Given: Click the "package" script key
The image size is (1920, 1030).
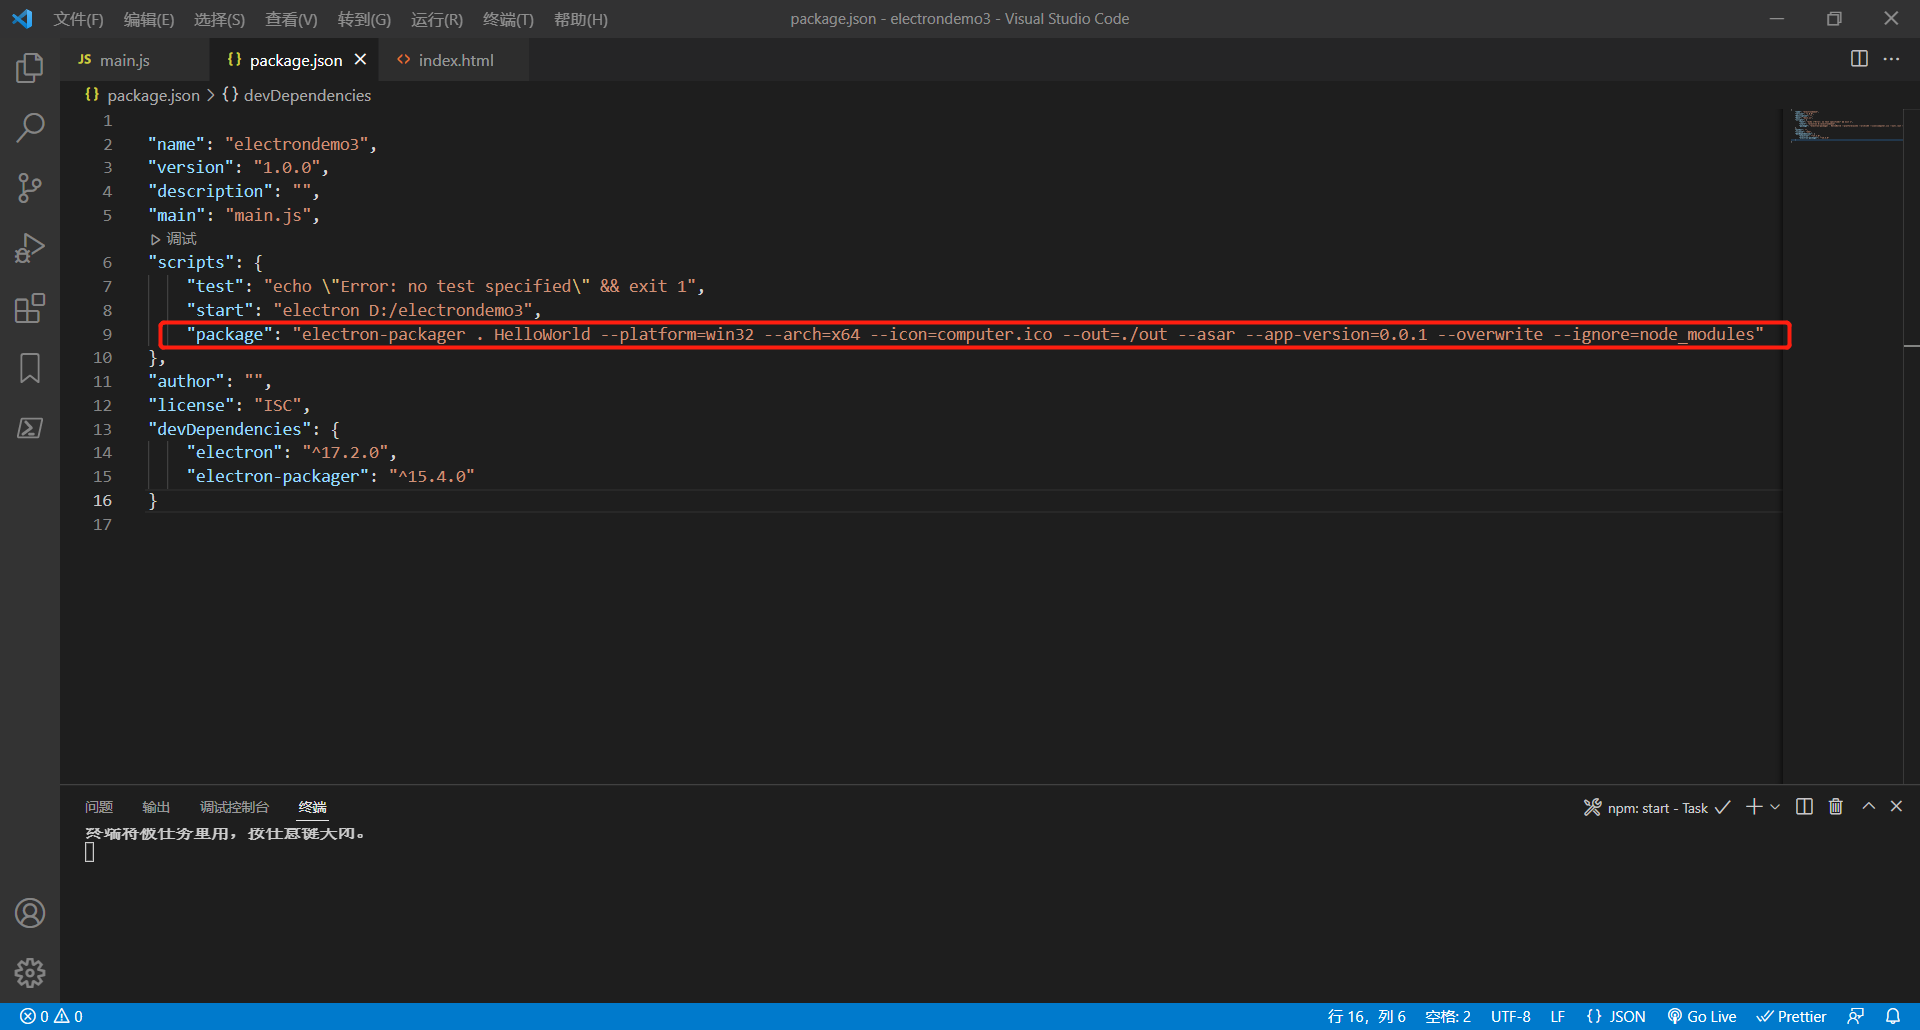Looking at the screenshot, I should click(x=229, y=334).
